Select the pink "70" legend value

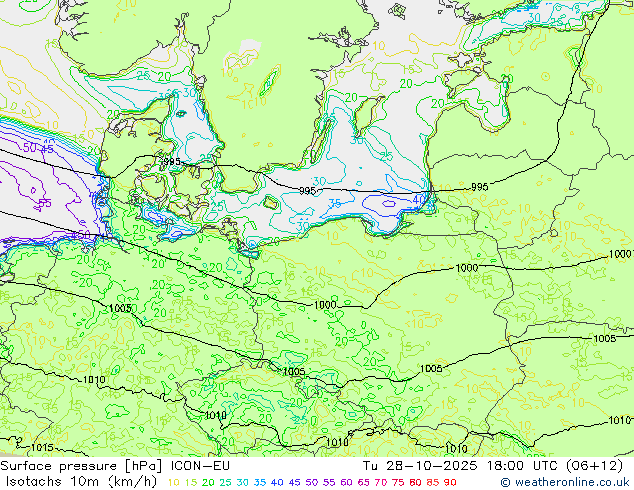(381, 482)
